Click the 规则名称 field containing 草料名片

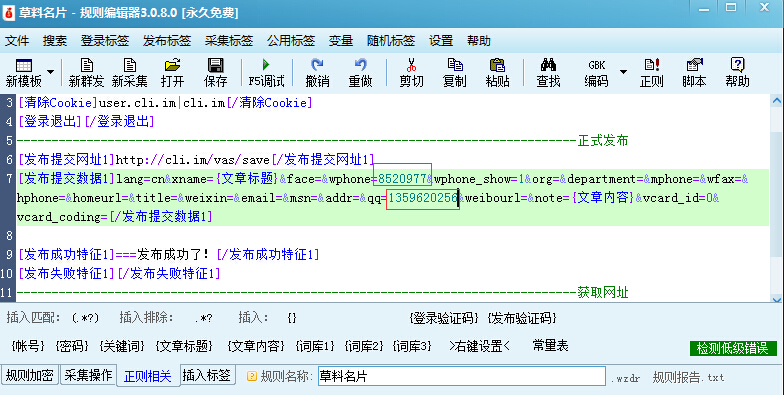click(x=462, y=376)
